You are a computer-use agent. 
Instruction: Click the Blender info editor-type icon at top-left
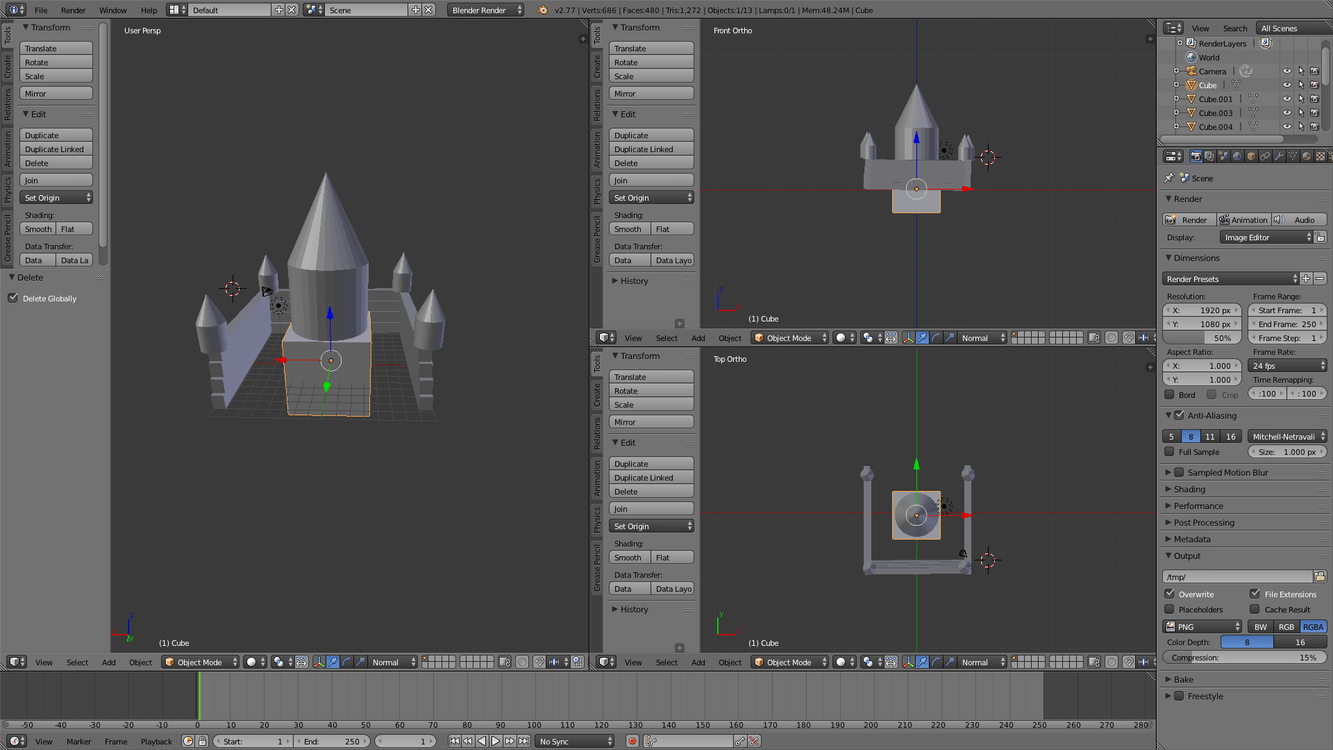point(15,10)
